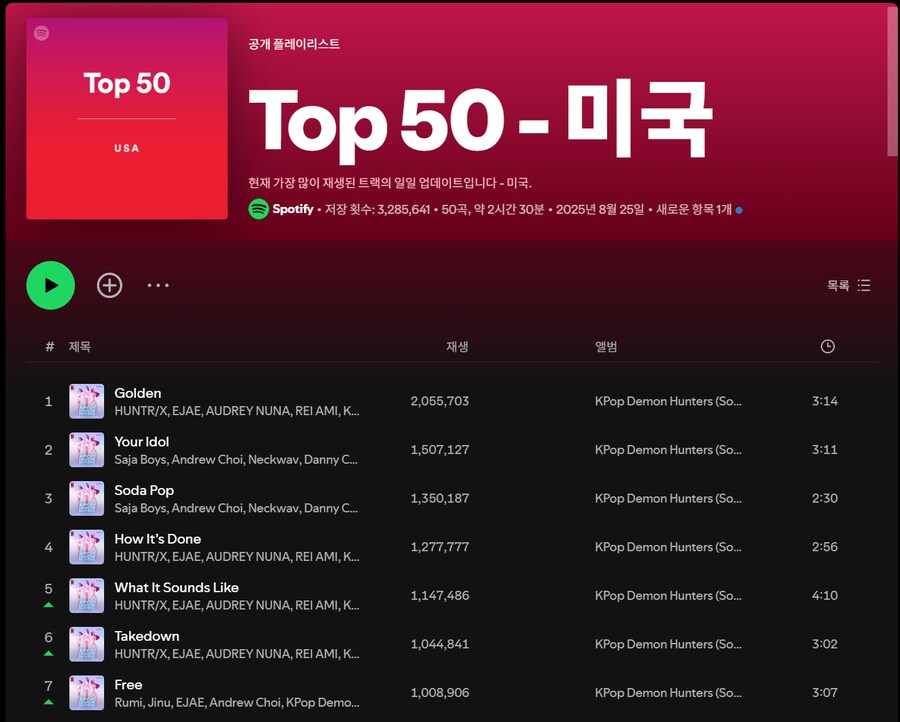Click track number 1 beside Golden

(x=49, y=401)
